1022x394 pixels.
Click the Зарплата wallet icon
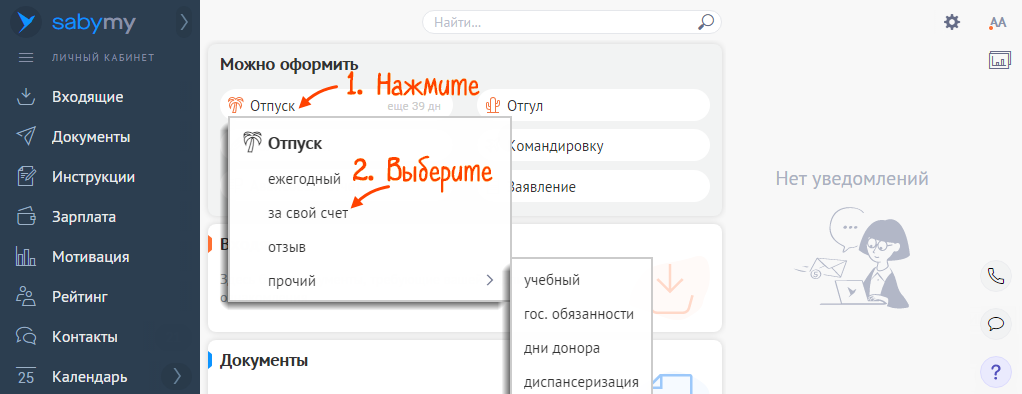pyautogui.click(x=25, y=217)
